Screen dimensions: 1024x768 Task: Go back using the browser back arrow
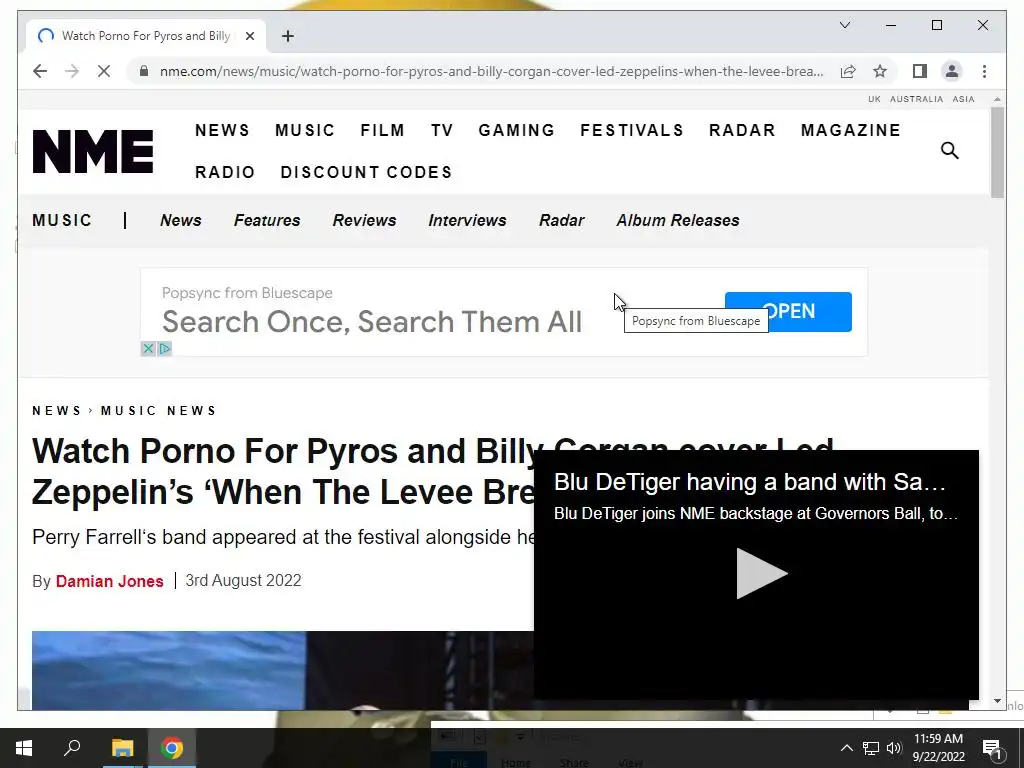click(x=40, y=71)
